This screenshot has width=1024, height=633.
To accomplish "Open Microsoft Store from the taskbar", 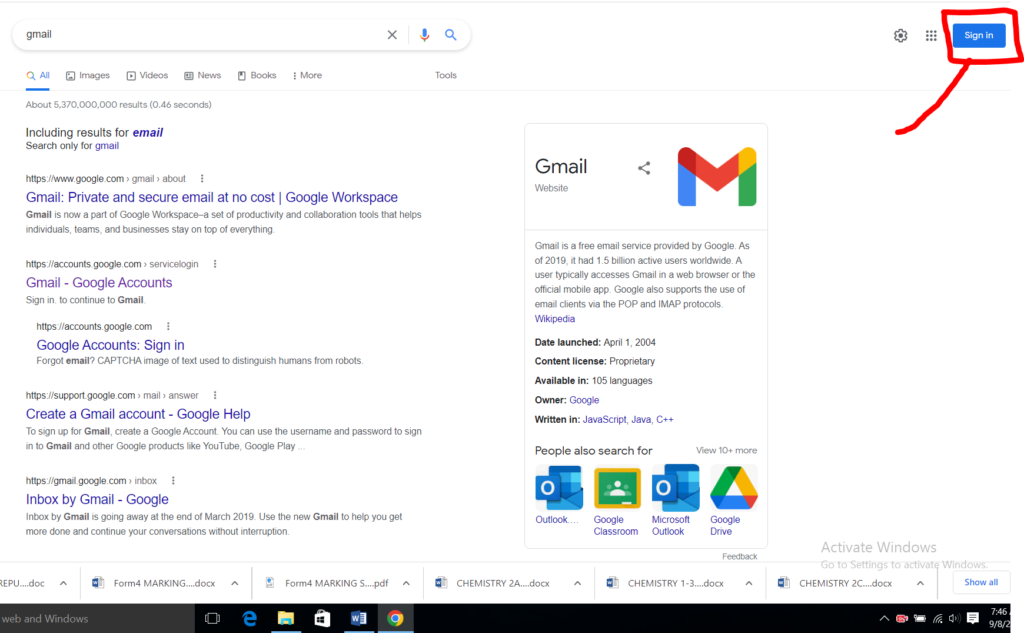I will click(x=322, y=618).
